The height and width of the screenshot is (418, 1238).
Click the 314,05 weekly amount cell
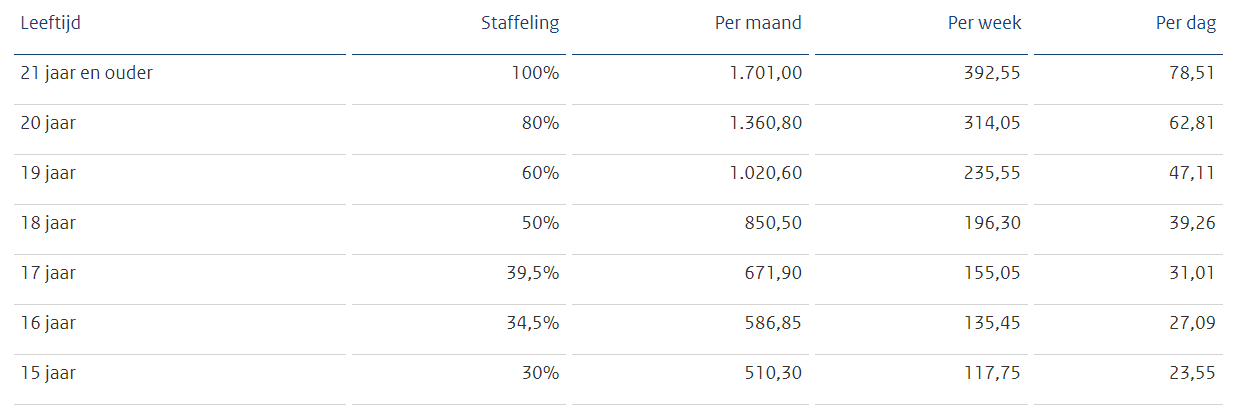[x=992, y=123]
